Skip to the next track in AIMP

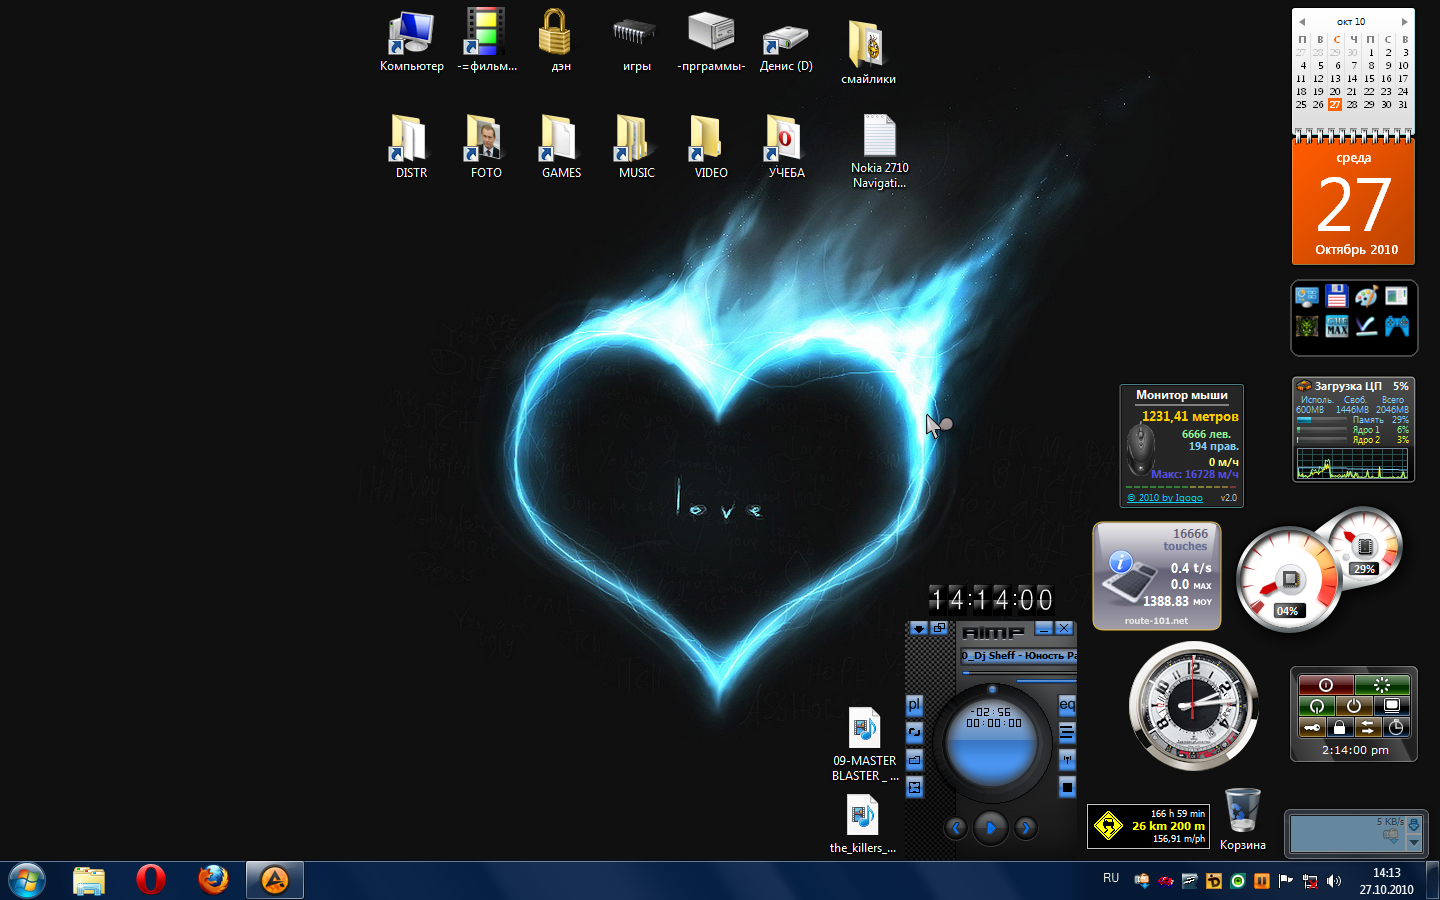[1025, 828]
